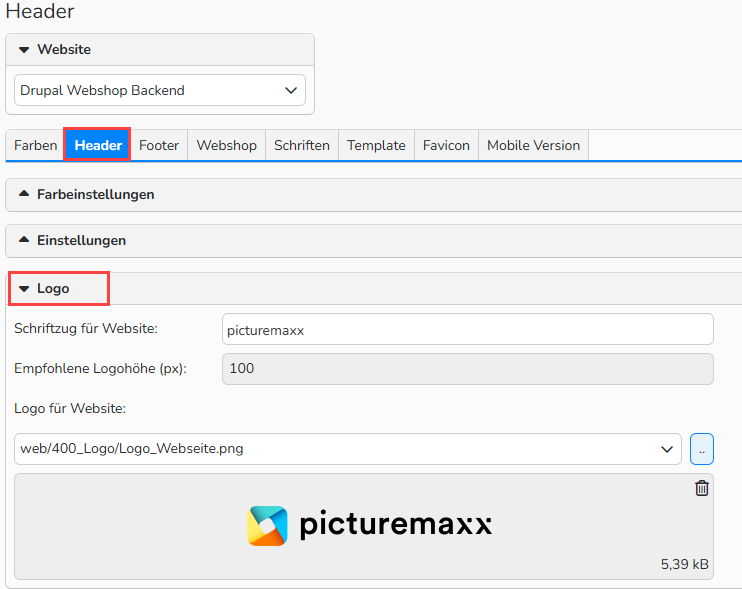Screen dimensions: 742x589
Task: Click the Header page heading
Action: point(40,11)
